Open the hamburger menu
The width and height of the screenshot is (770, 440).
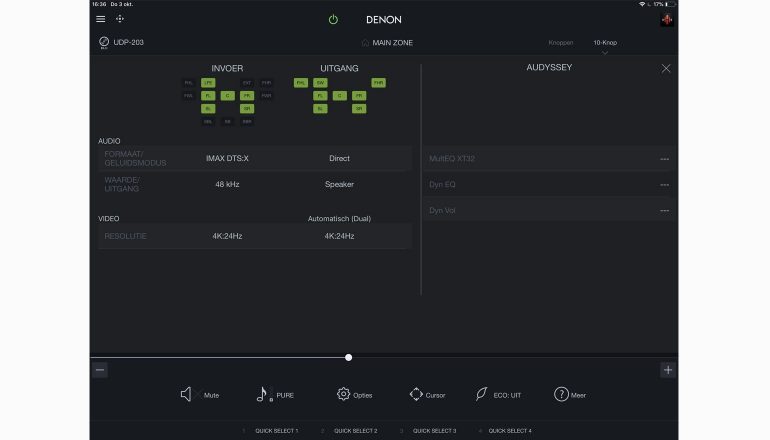(100, 19)
